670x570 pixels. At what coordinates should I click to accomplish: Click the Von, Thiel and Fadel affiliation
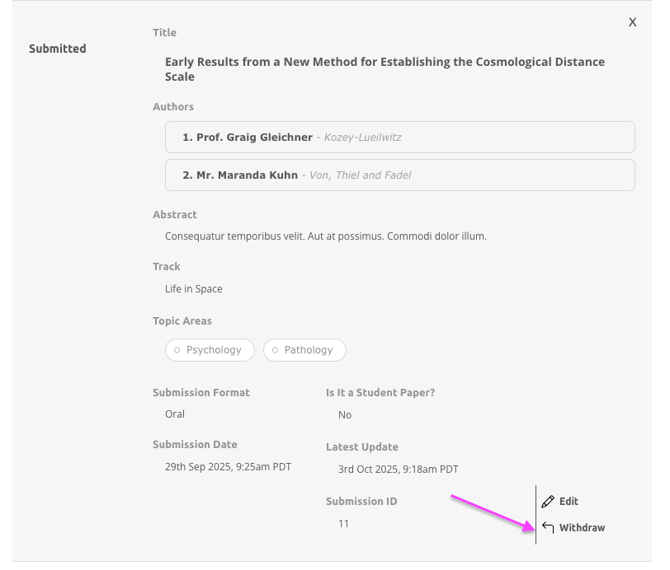click(360, 175)
